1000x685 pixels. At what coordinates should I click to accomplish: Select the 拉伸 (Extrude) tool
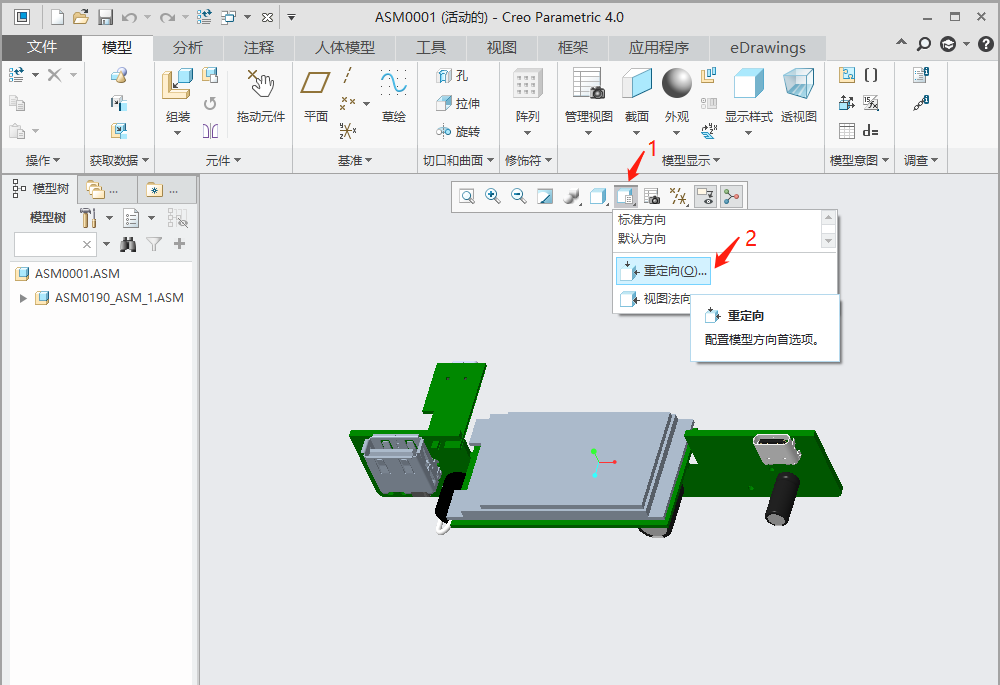[x=458, y=103]
